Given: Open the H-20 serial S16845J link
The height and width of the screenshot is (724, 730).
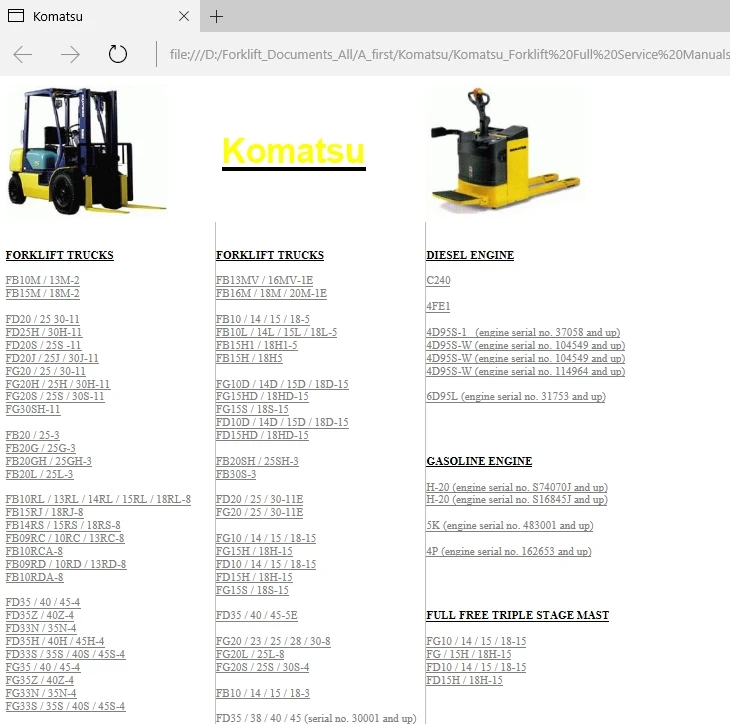Looking at the screenshot, I should click(517, 500).
